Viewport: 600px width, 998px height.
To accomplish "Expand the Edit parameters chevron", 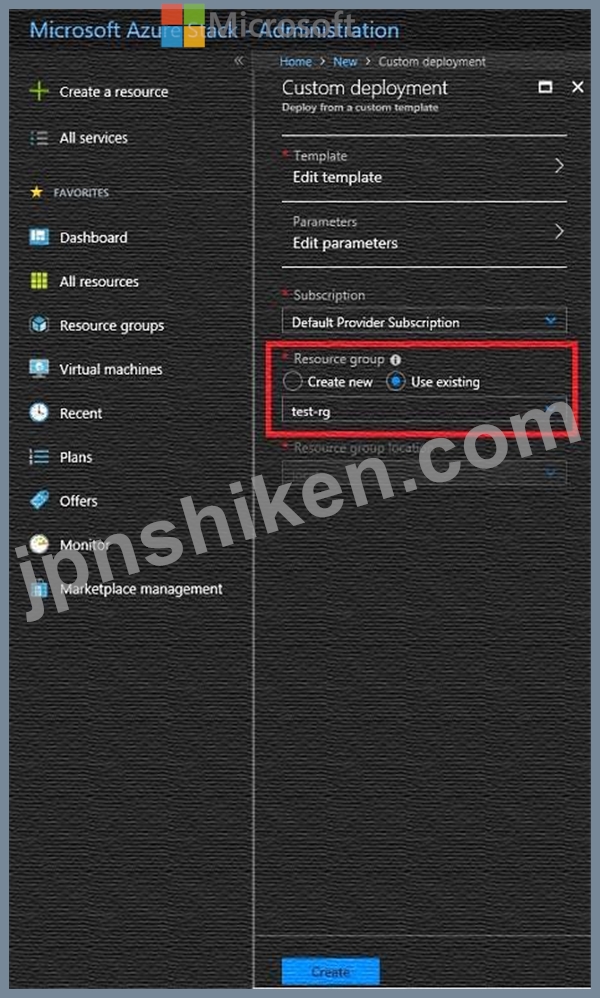I will [x=559, y=231].
